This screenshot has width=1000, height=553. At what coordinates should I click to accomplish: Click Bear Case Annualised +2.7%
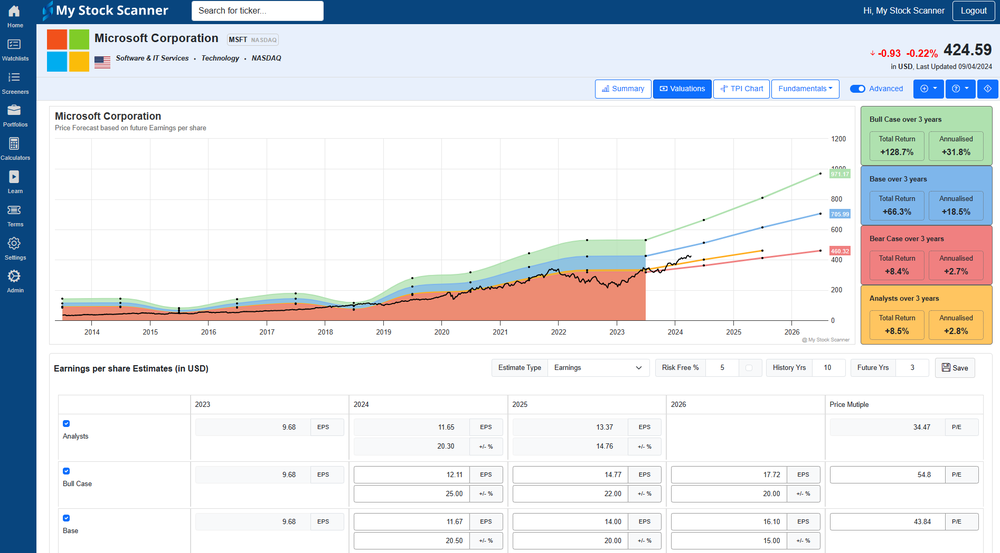[x=955, y=265]
